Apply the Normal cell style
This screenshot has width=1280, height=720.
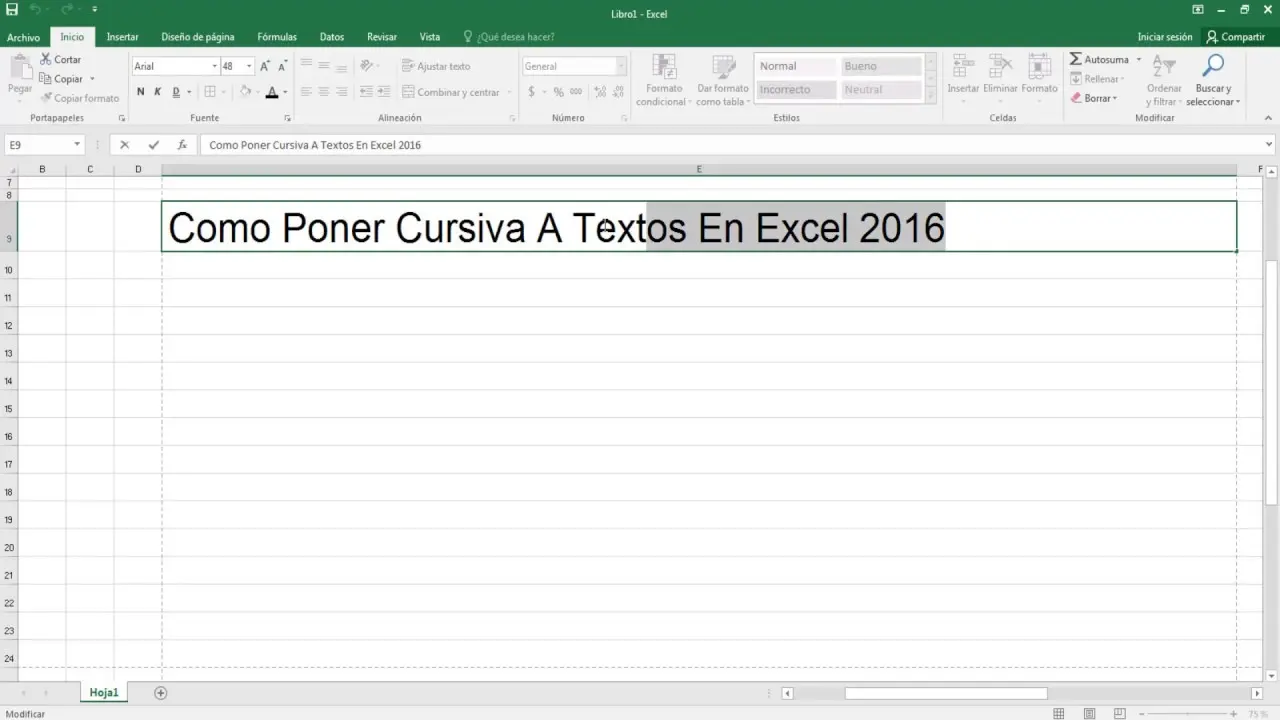pos(795,66)
